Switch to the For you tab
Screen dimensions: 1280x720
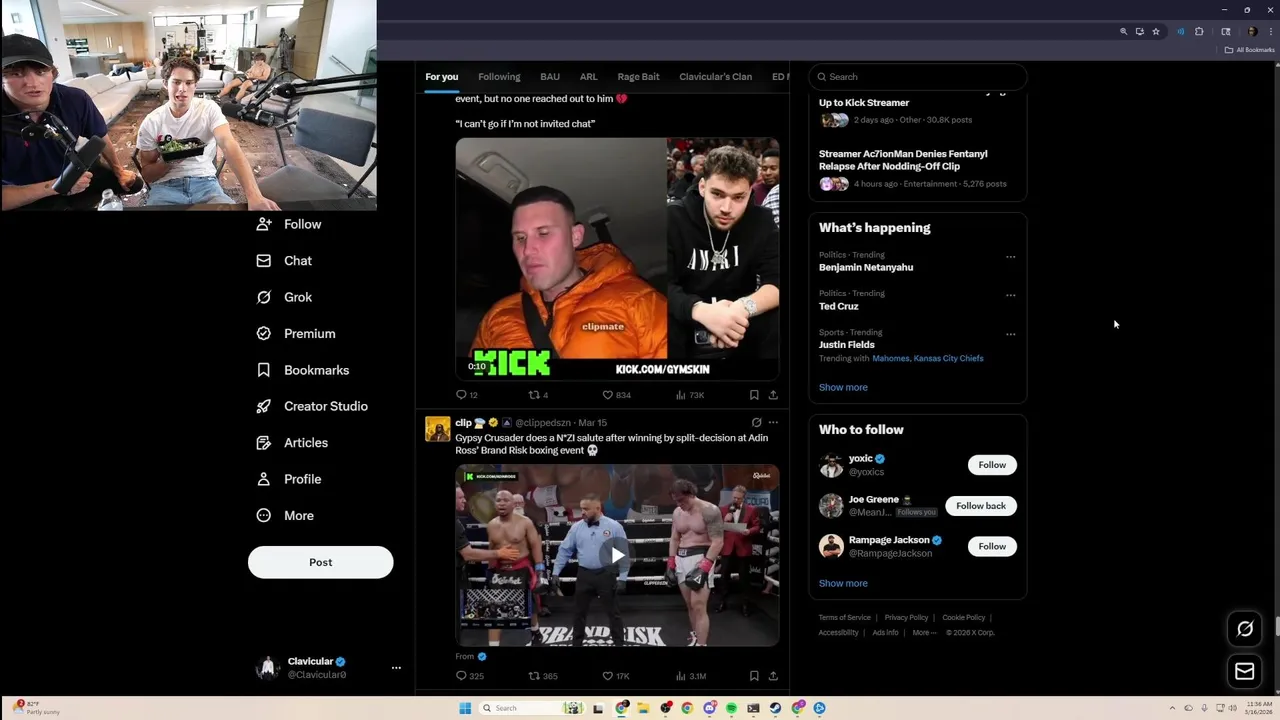tap(441, 77)
